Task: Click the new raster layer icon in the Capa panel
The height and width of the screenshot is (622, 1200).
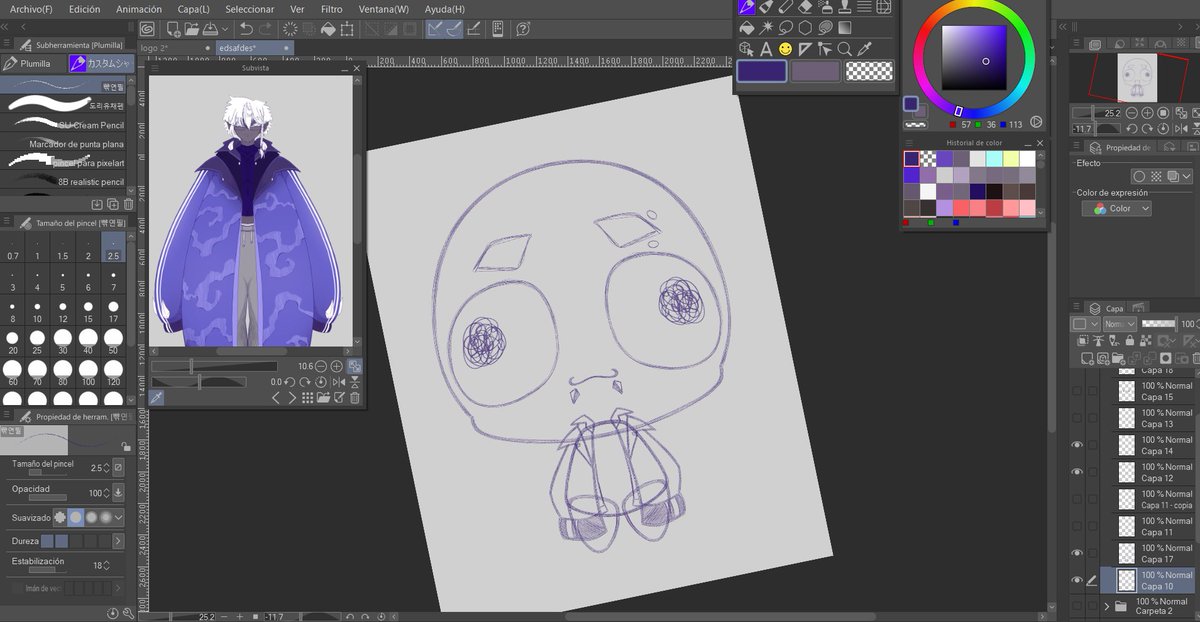Action: [1087, 358]
